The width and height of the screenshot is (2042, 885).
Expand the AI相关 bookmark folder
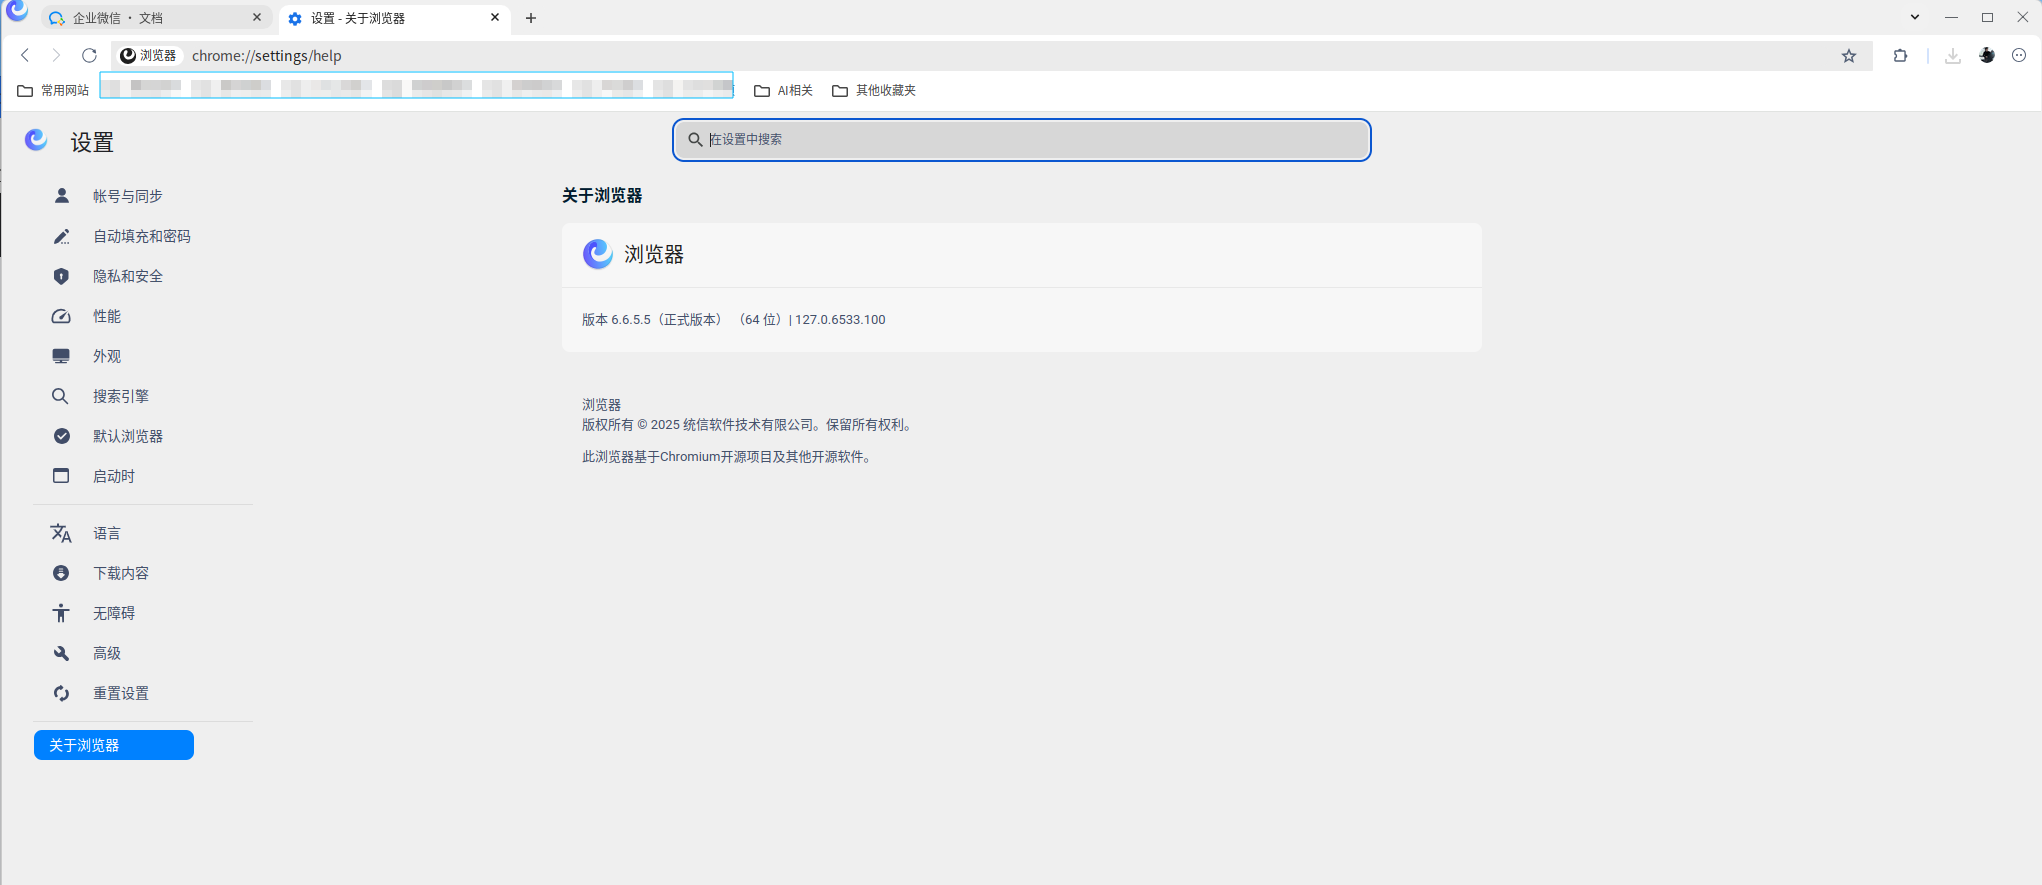(x=783, y=91)
